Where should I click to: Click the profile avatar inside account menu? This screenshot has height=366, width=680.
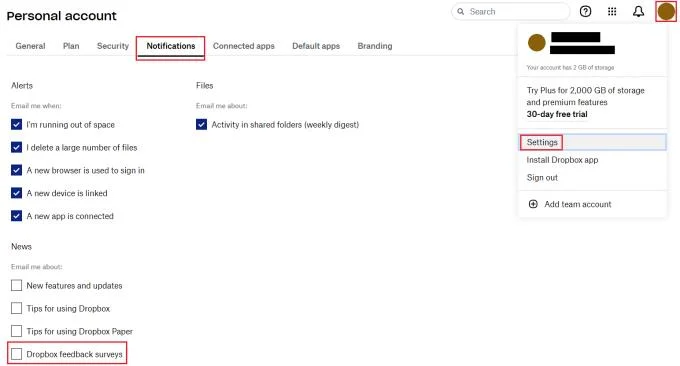click(x=536, y=43)
